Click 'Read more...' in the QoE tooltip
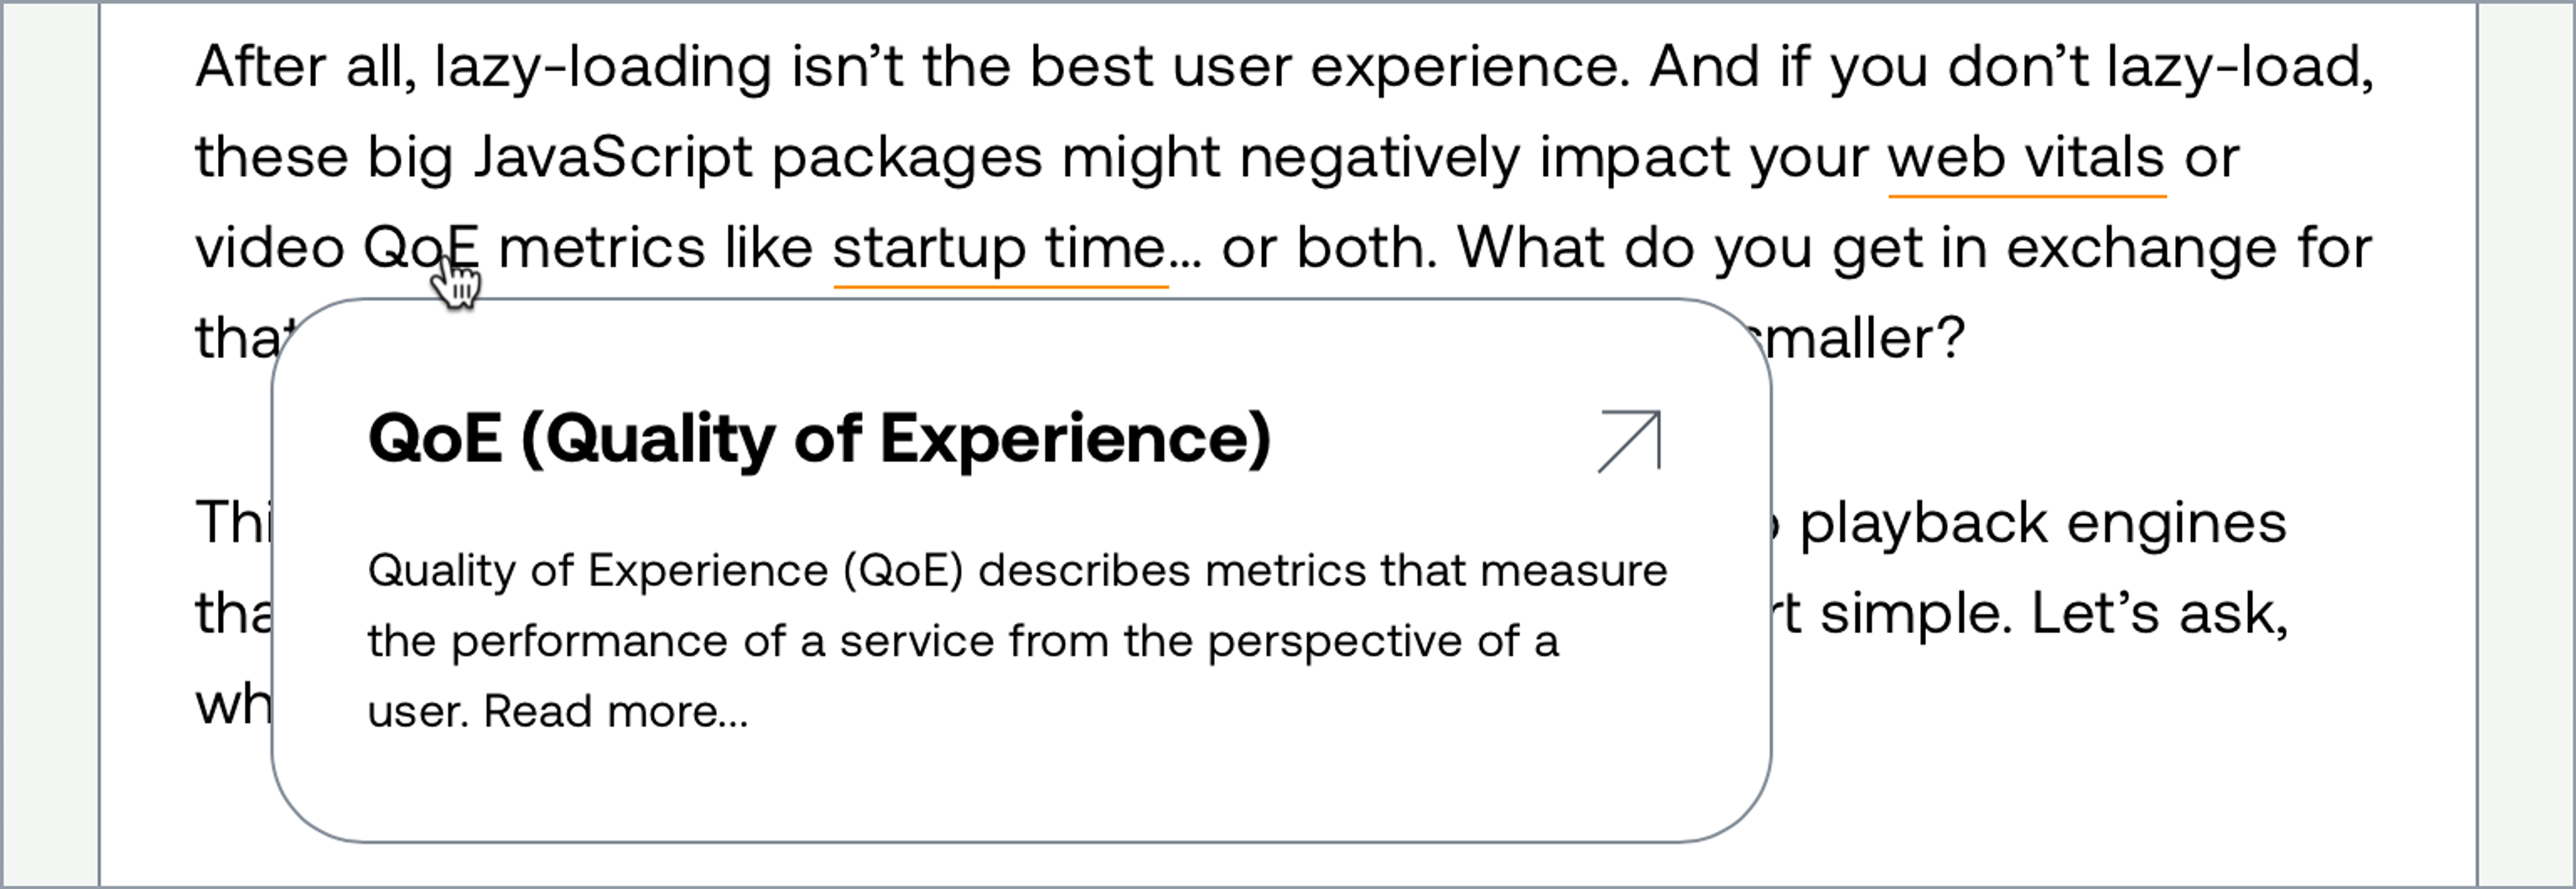The width and height of the screenshot is (2576, 889). pyautogui.click(x=616, y=712)
